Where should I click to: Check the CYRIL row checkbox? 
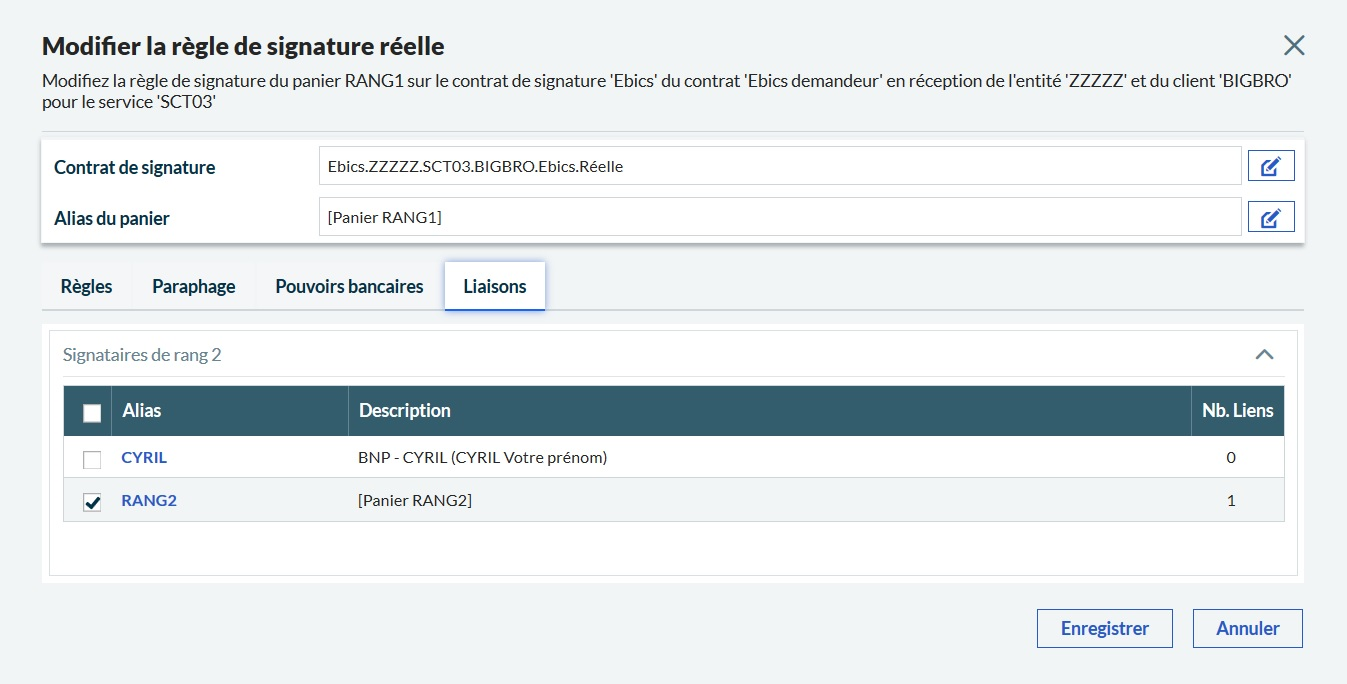coord(92,459)
